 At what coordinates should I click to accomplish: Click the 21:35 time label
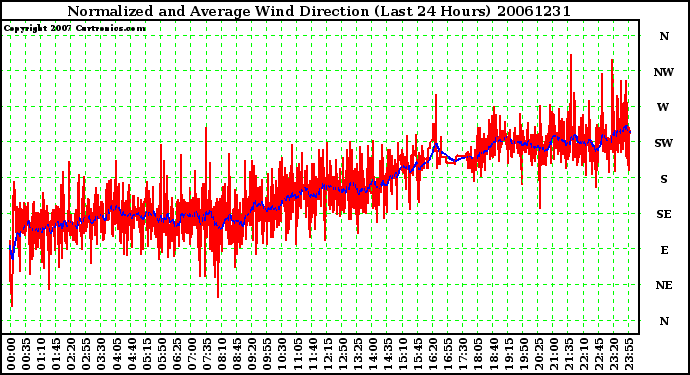568,354
